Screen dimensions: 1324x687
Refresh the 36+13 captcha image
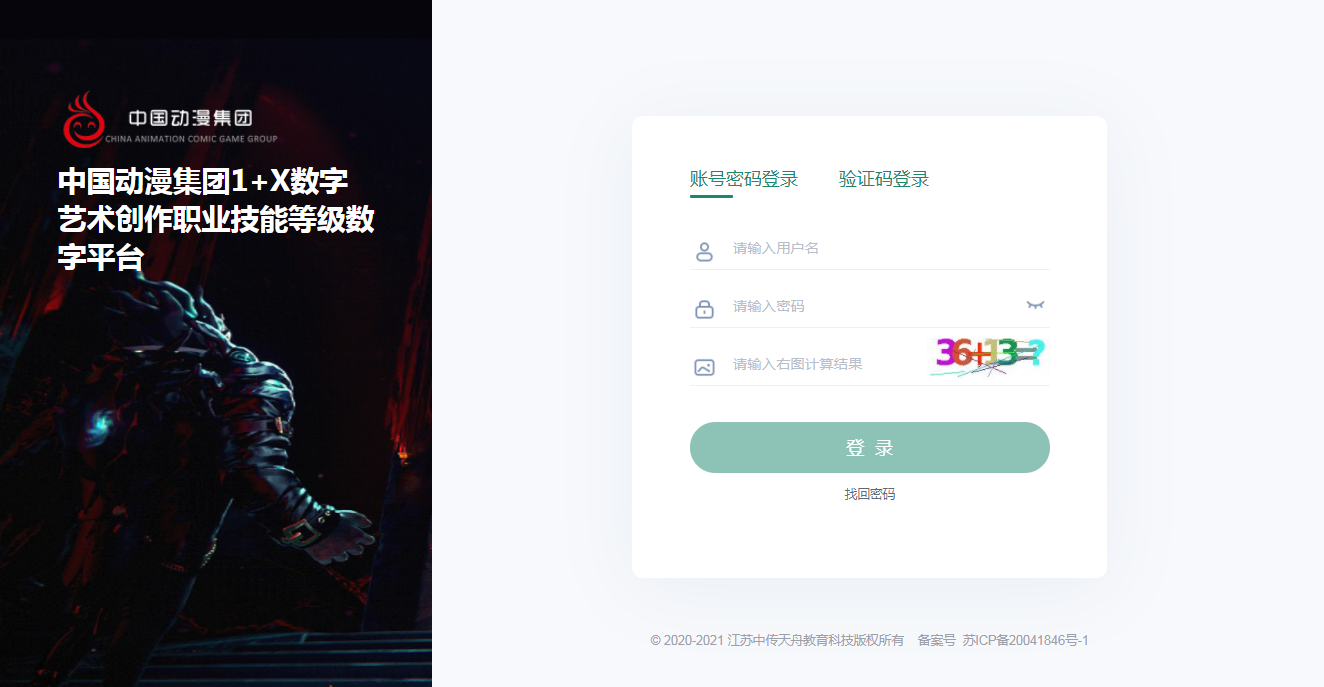click(988, 357)
